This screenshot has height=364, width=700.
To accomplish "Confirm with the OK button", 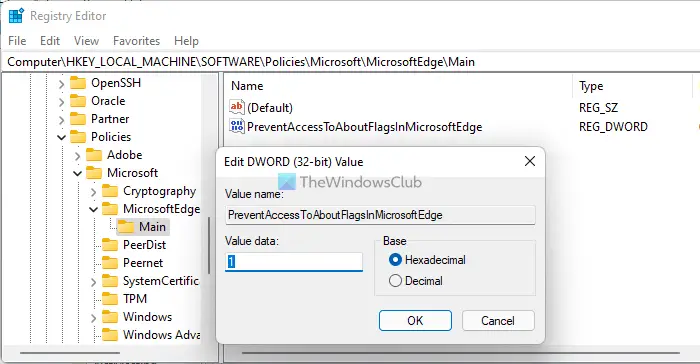I will 415,321.
